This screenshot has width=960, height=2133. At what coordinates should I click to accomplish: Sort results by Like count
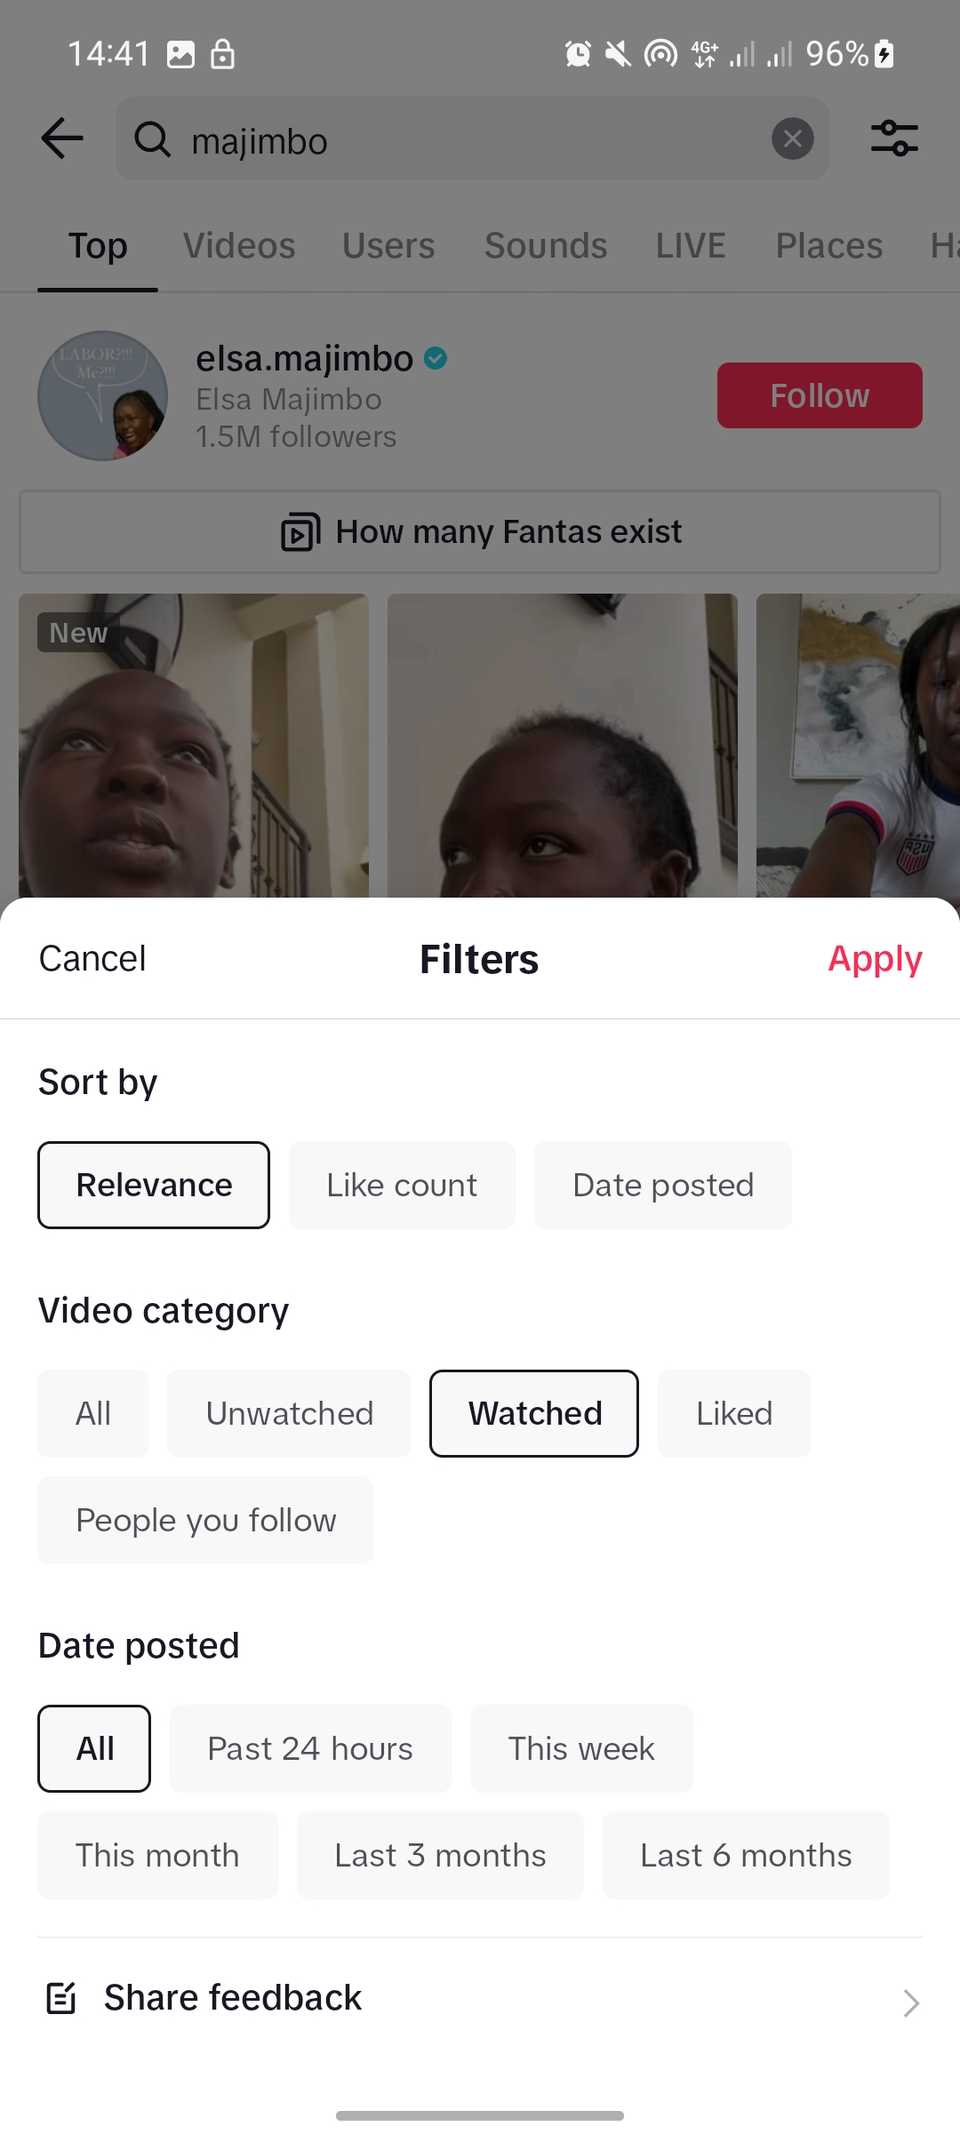click(401, 1184)
